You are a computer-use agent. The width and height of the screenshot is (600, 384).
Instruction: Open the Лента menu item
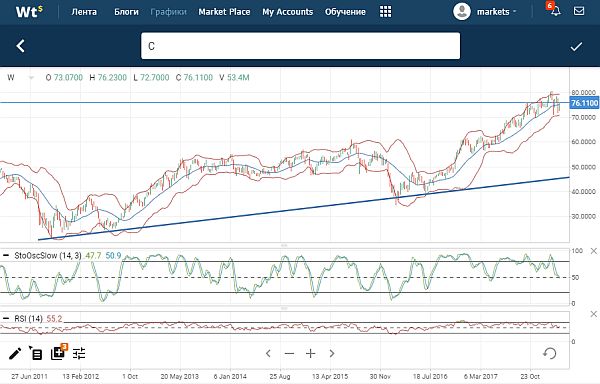(84, 12)
